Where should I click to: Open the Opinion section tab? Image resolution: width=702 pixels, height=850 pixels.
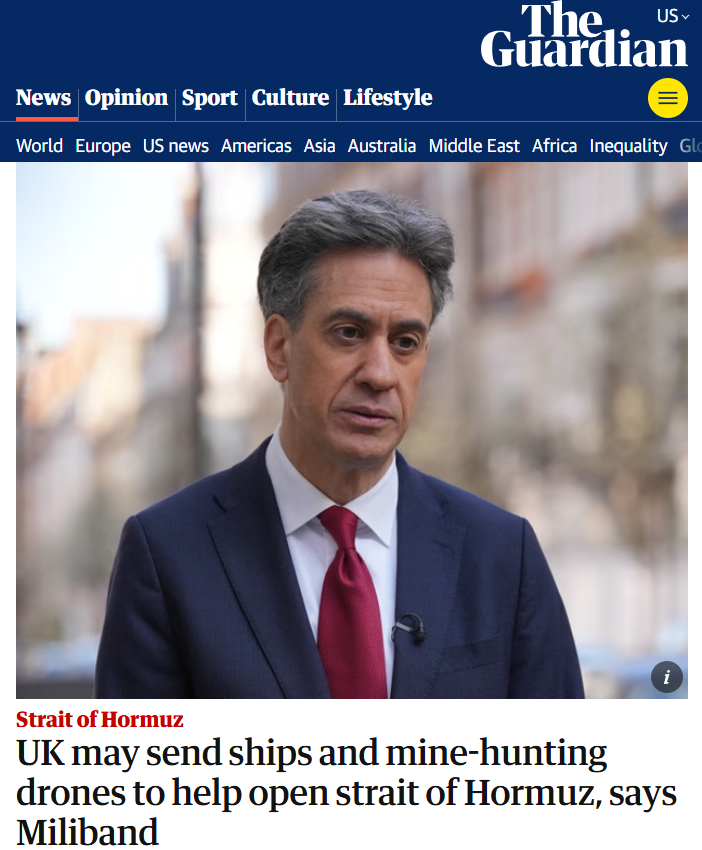coord(126,98)
